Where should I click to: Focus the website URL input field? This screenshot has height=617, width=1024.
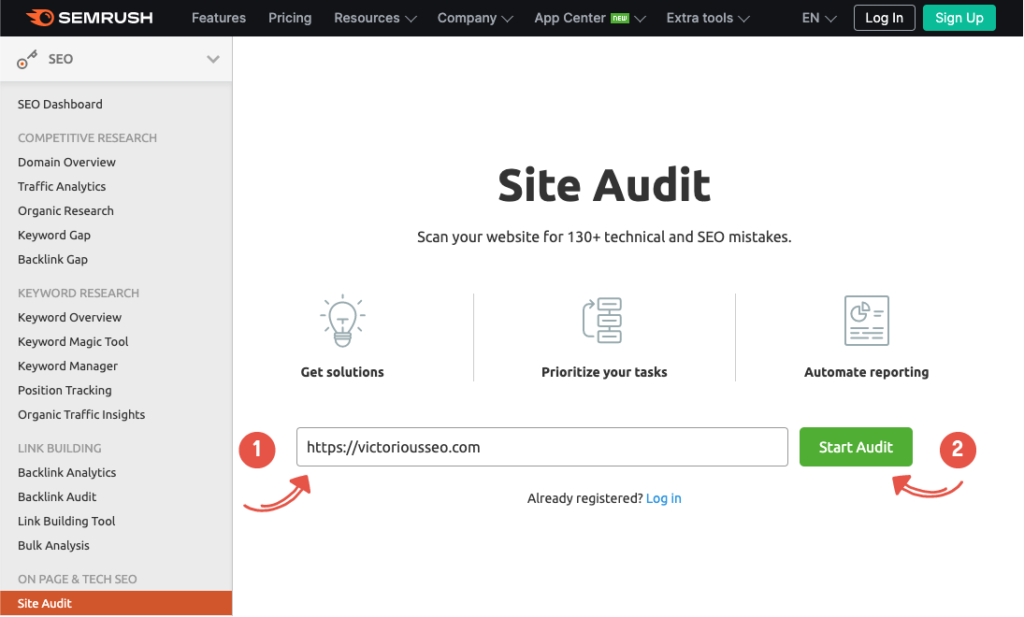542,447
